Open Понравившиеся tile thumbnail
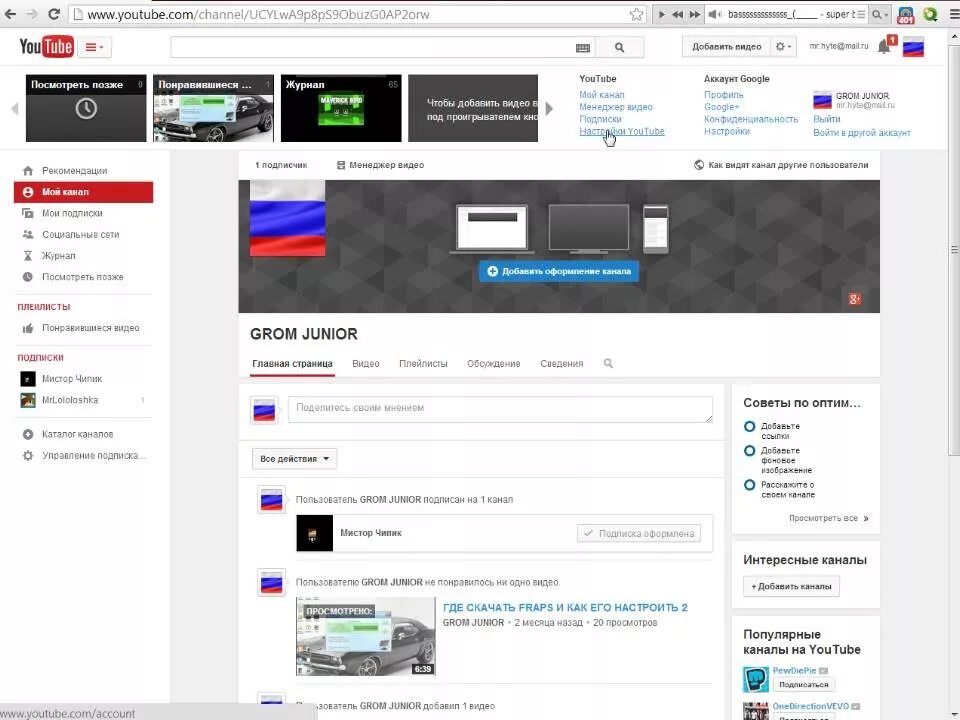The height and width of the screenshot is (720, 960). pos(213,108)
